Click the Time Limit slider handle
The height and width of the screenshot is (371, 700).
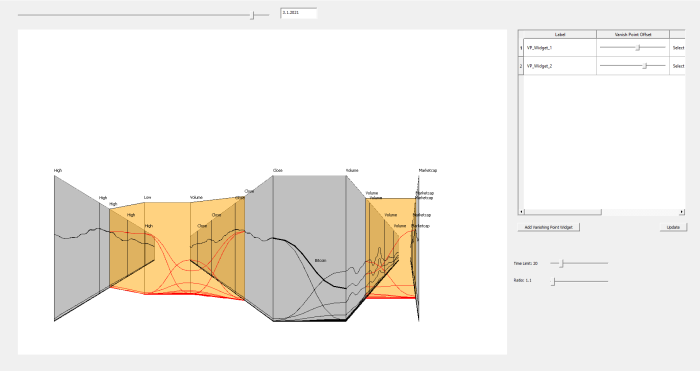click(x=562, y=263)
